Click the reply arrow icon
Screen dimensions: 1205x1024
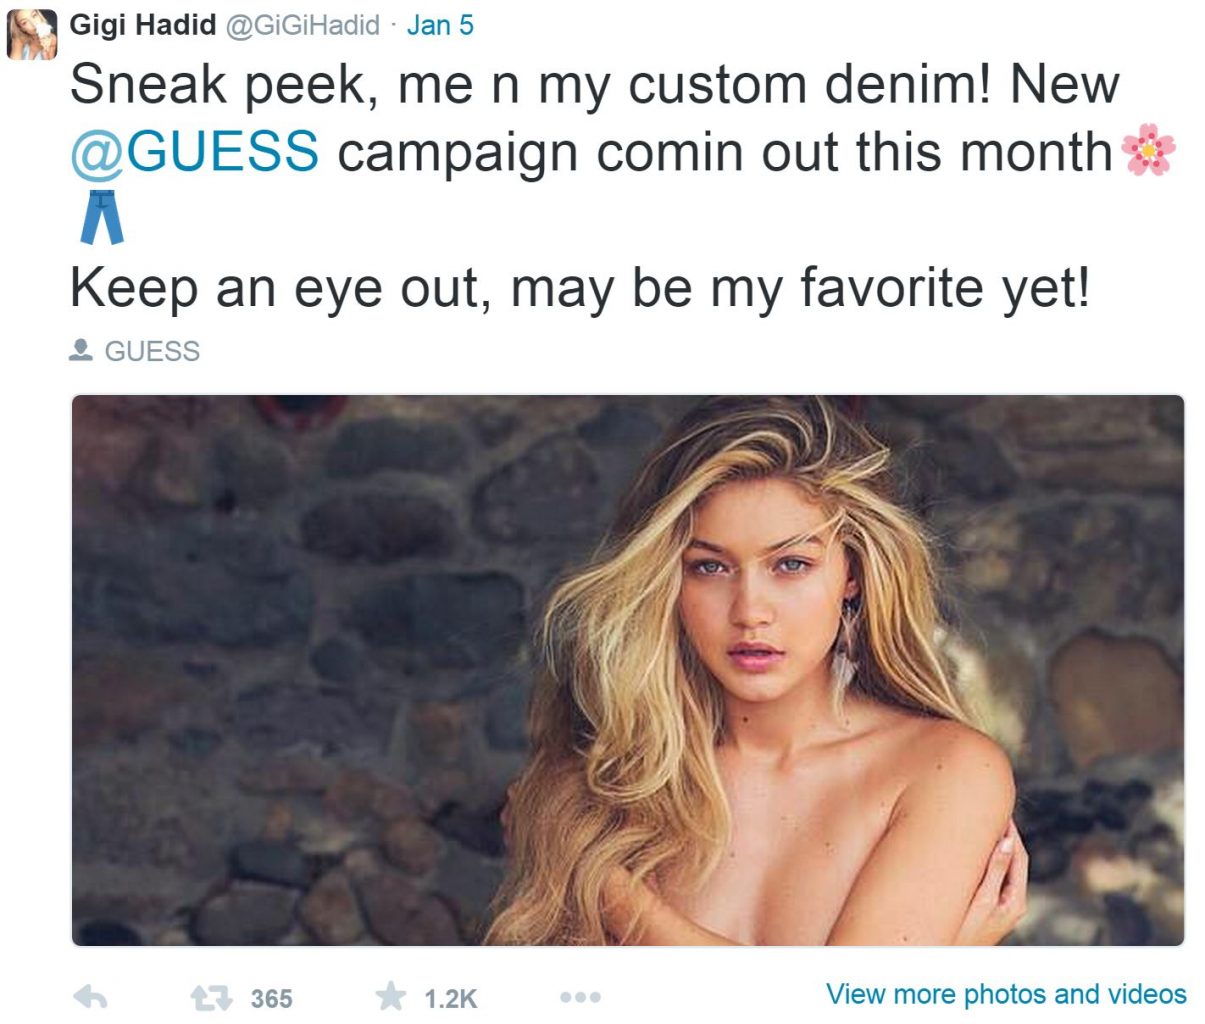(91, 996)
